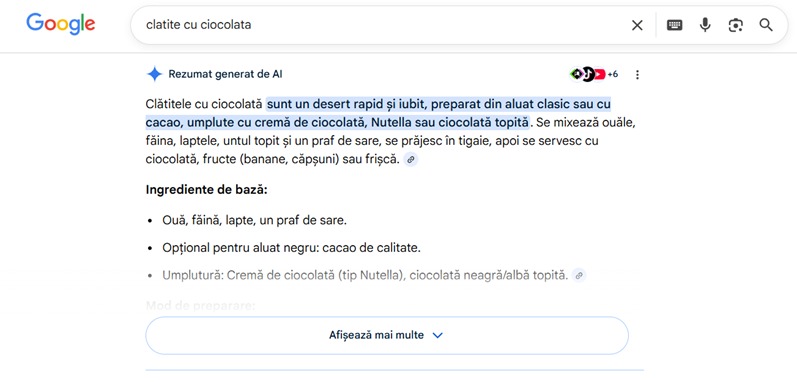The width and height of the screenshot is (797, 382).
Task: Open the on-screen keyboard input tool
Action: coord(675,25)
